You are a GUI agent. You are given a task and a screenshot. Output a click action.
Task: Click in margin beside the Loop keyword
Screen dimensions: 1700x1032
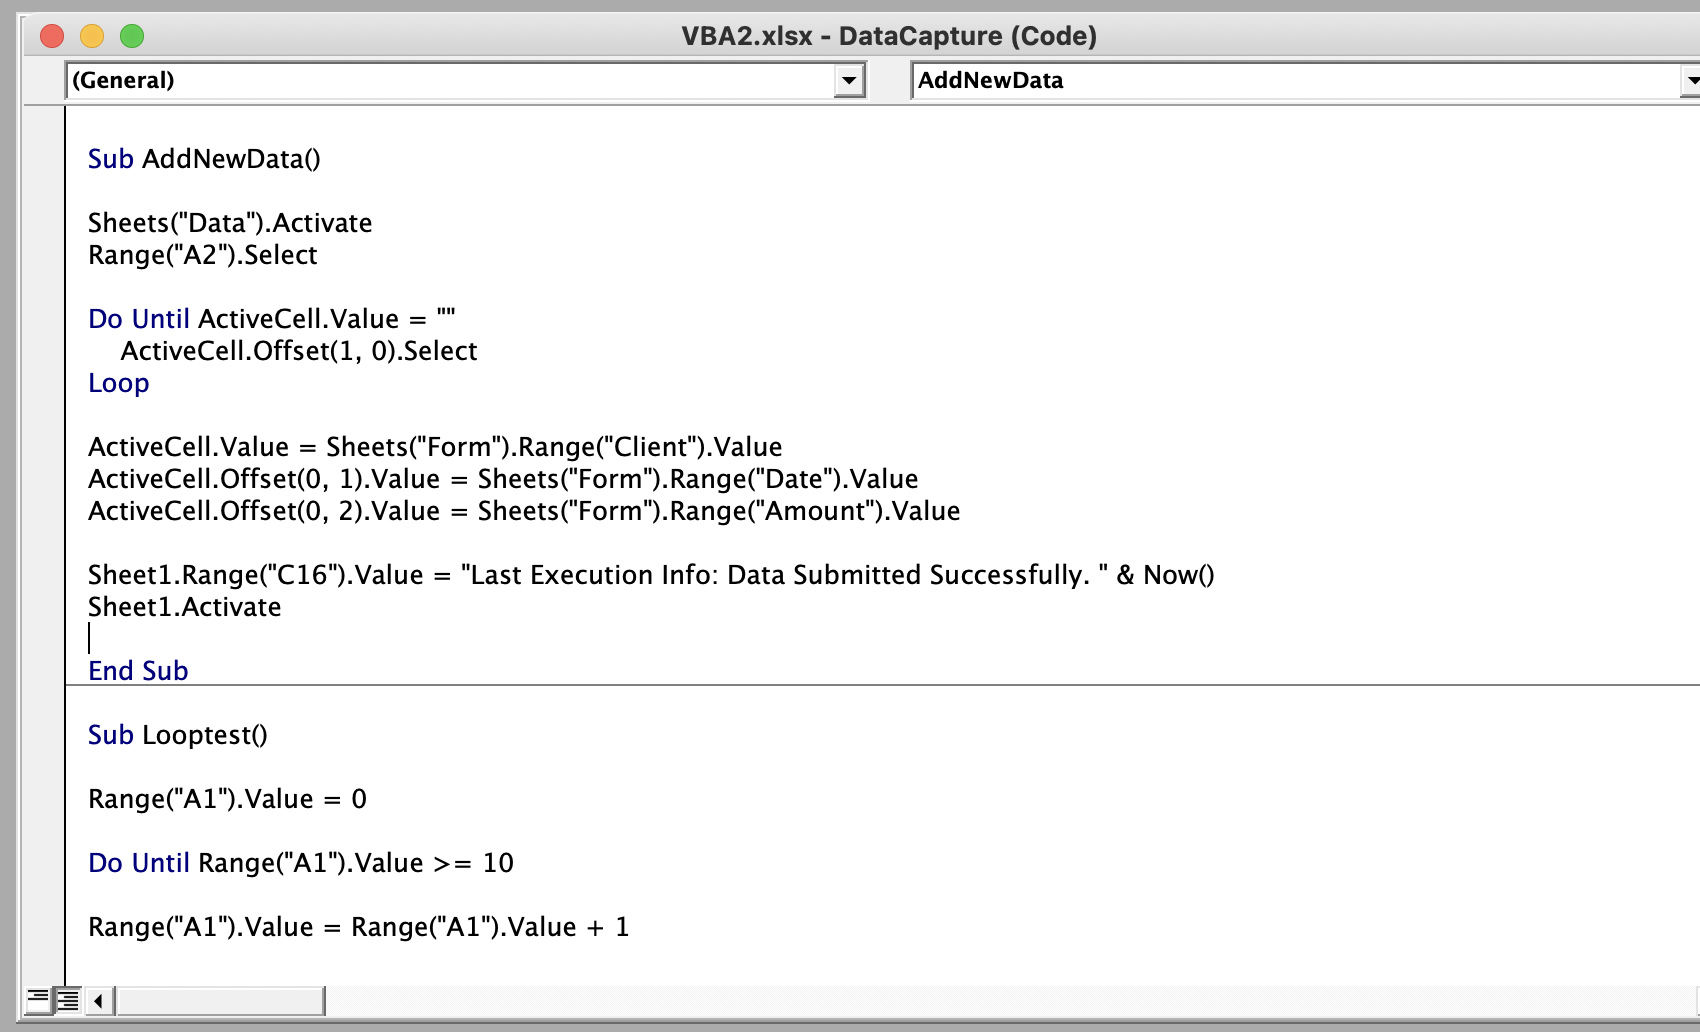(44, 383)
